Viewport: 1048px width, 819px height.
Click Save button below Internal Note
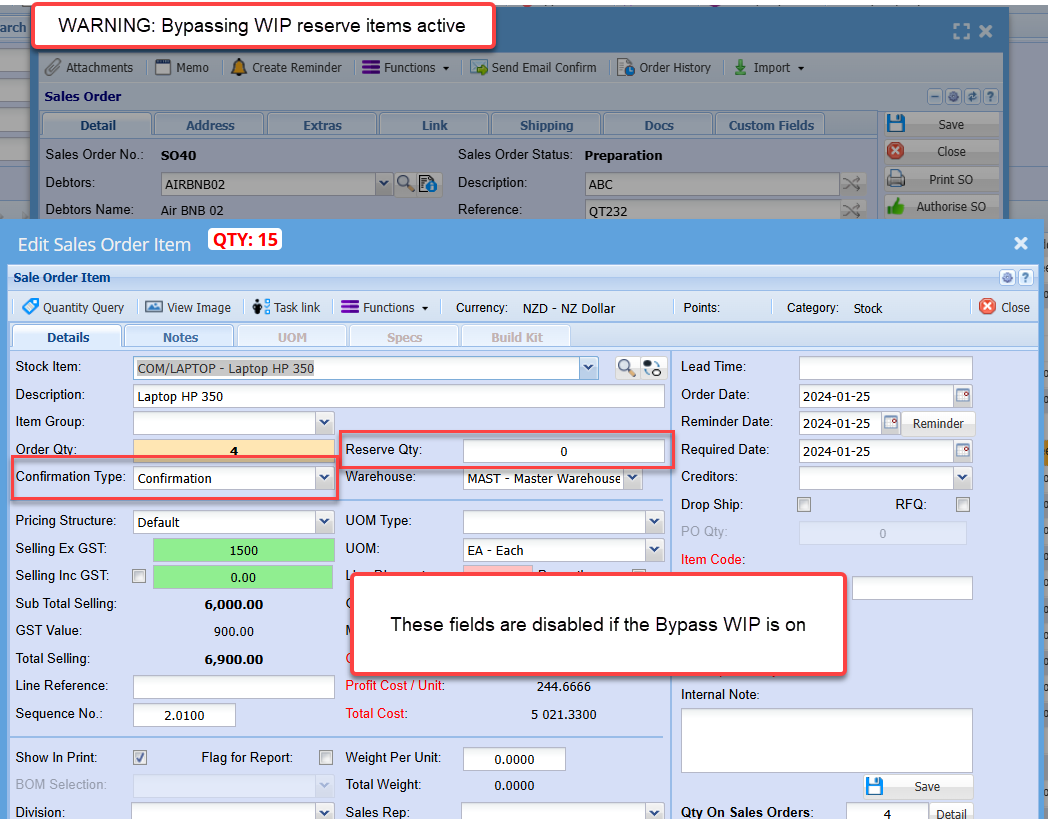pos(918,786)
